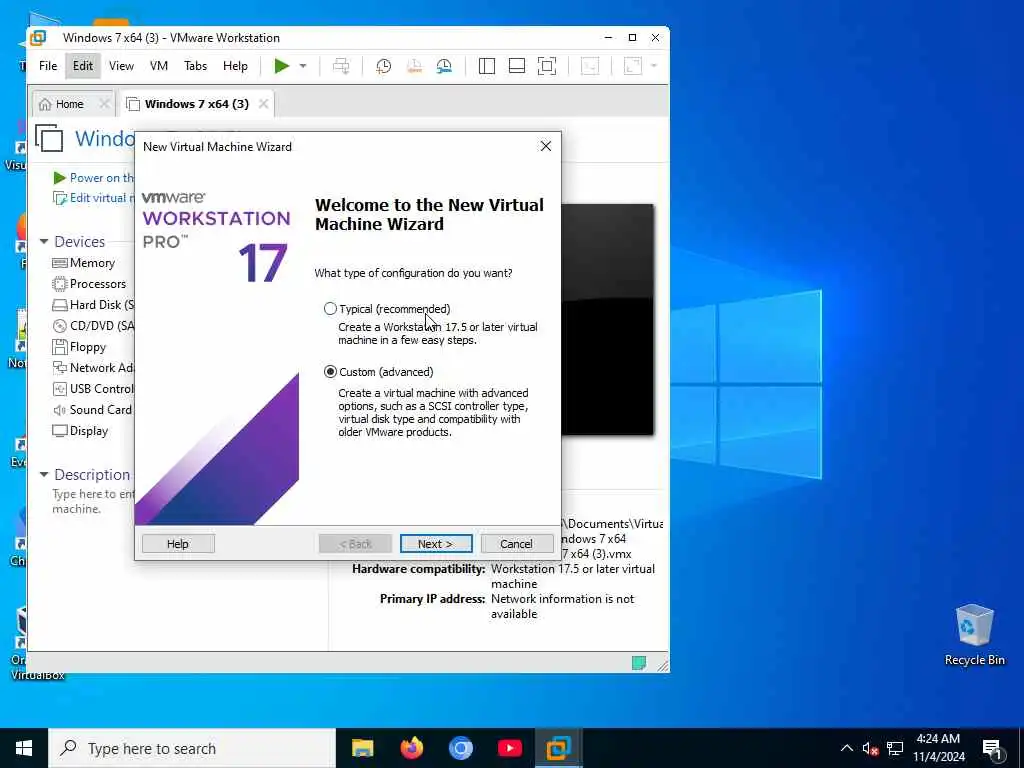Select Processors device entry
Viewport: 1024px width, 768px height.
pyautogui.click(x=89, y=283)
